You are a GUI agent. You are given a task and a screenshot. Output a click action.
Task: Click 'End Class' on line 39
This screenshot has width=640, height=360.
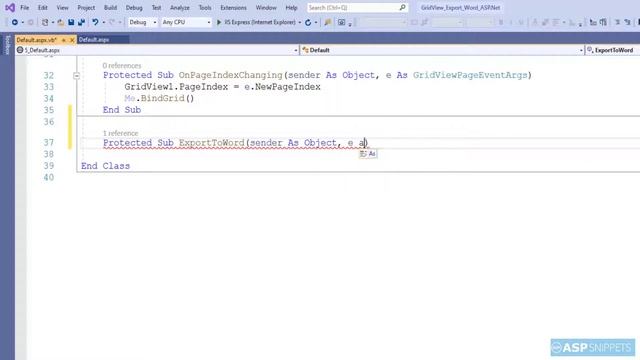pos(105,166)
